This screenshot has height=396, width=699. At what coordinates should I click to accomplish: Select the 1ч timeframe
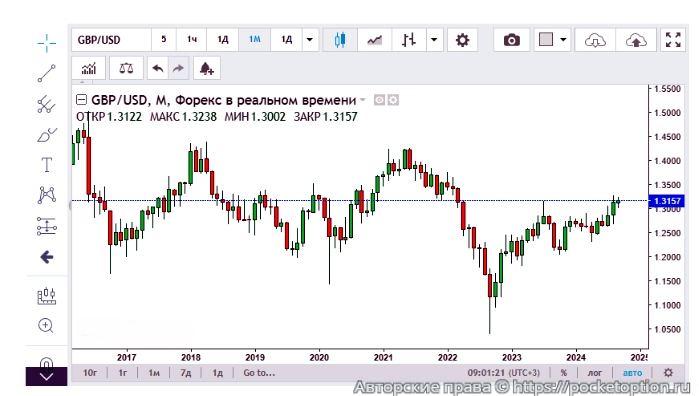192,40
